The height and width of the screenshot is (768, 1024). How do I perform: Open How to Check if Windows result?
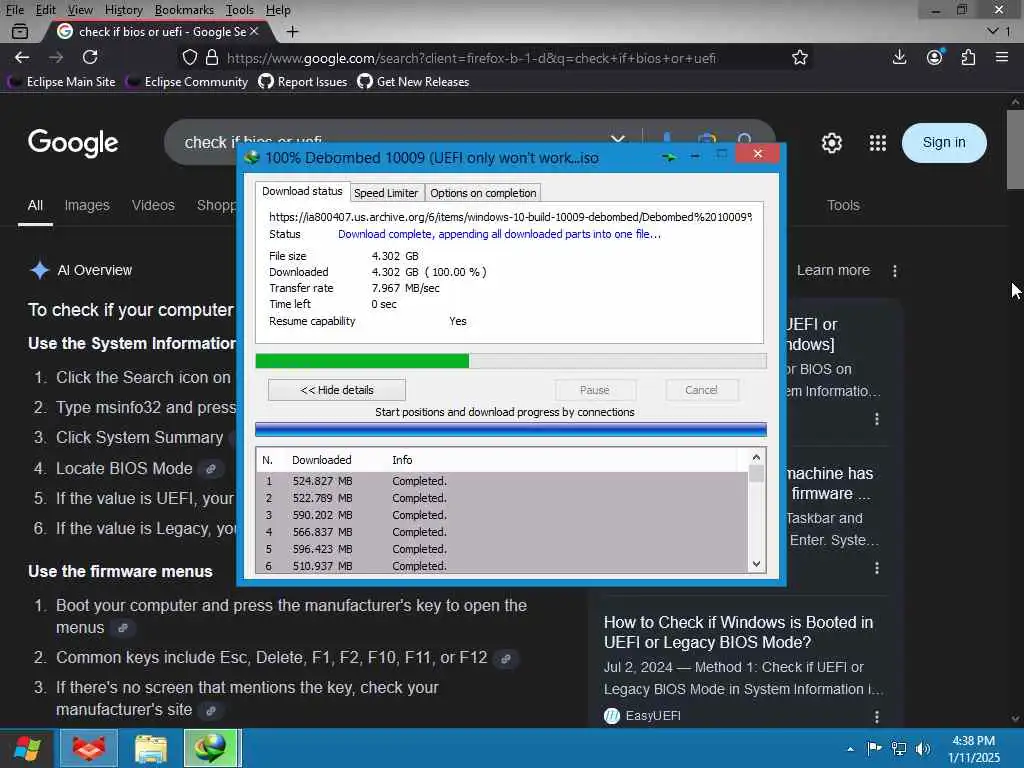[x=739, y=632]
